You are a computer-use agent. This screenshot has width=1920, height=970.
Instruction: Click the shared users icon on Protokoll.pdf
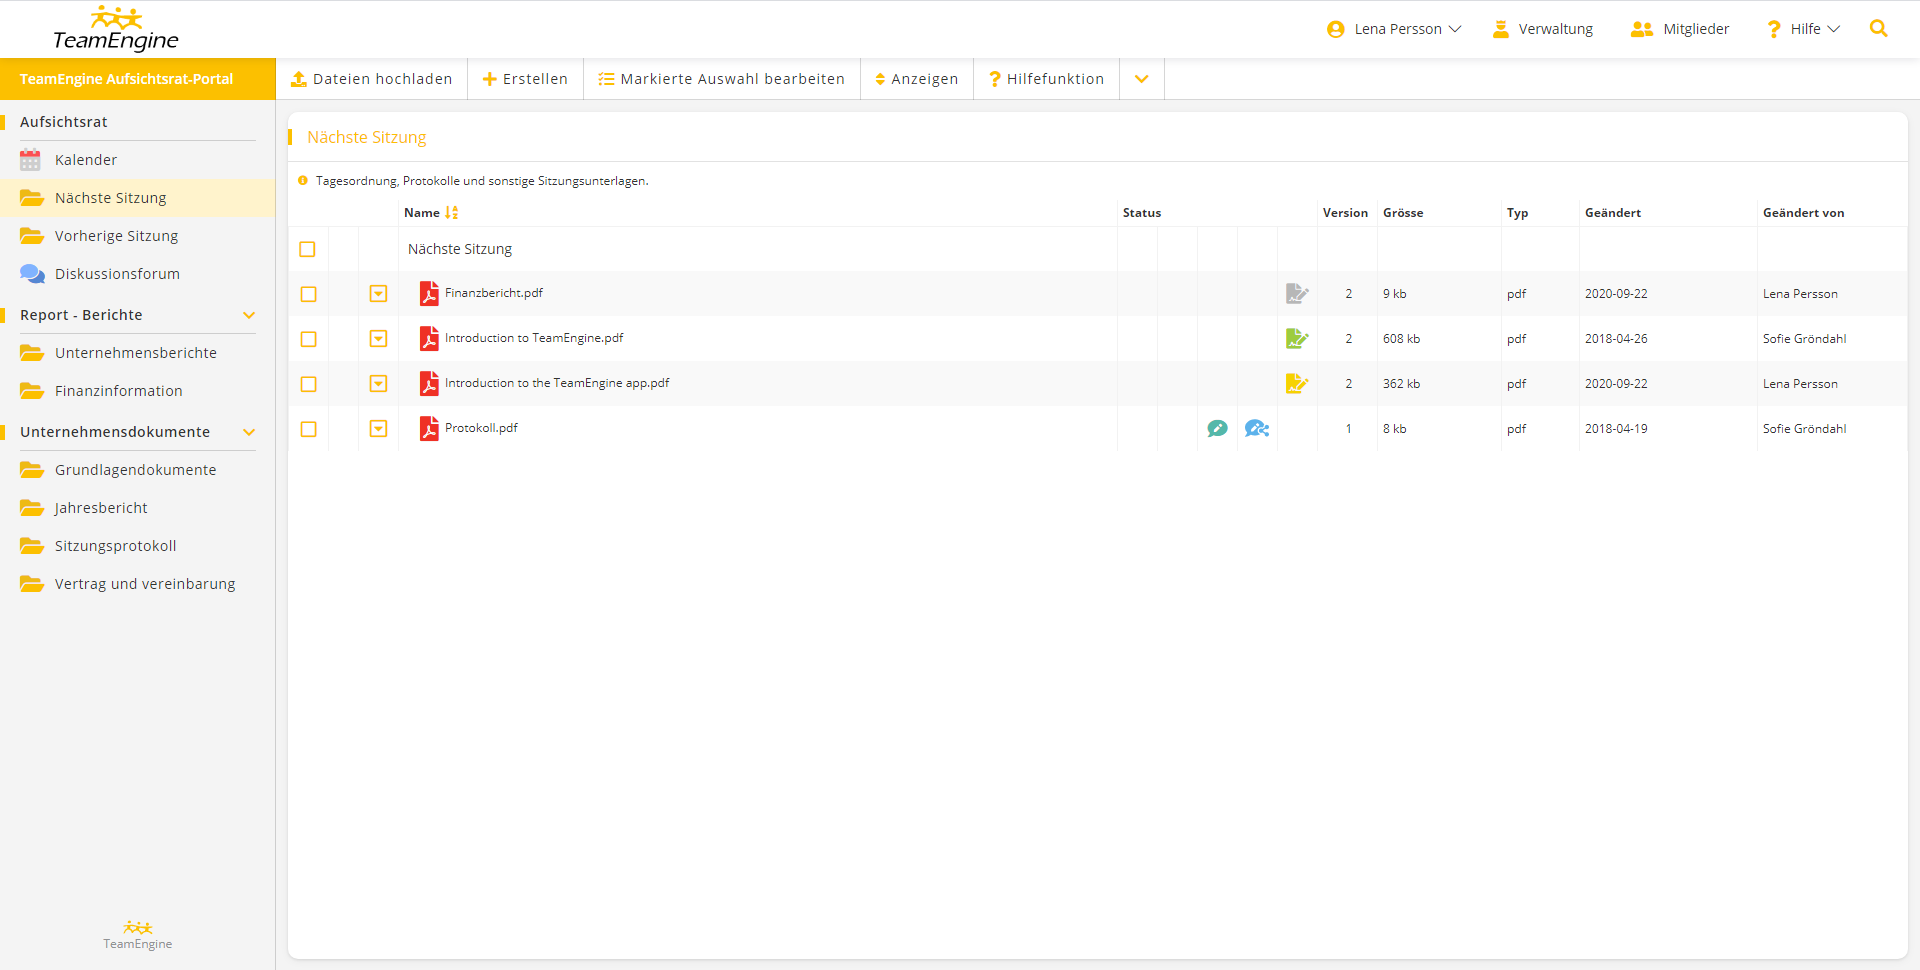(1256, 429)
